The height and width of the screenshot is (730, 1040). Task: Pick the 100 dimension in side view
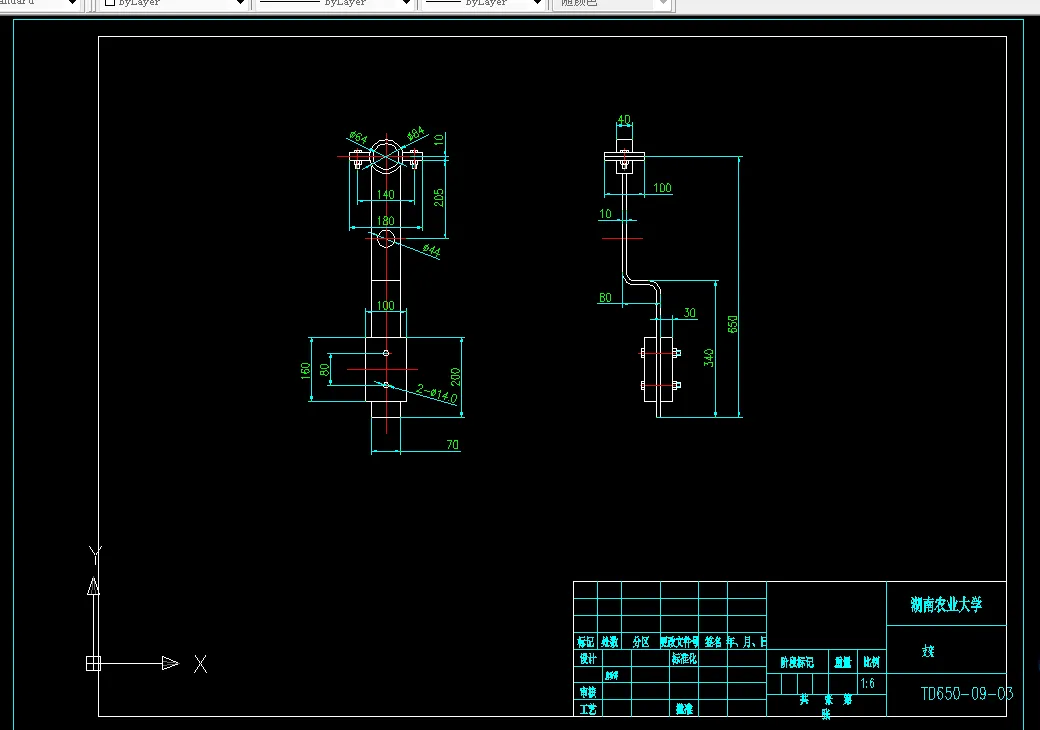(662, 188)
